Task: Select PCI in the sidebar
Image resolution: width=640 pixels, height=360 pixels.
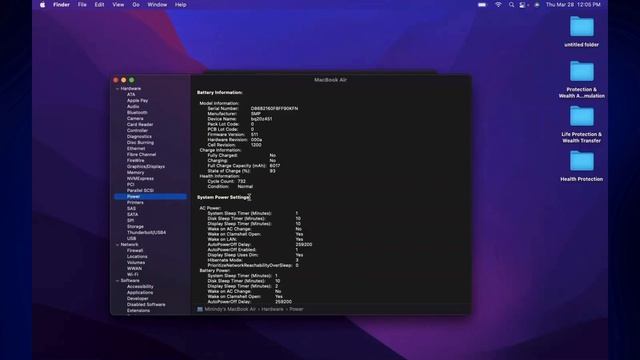Action: (131, 184)
